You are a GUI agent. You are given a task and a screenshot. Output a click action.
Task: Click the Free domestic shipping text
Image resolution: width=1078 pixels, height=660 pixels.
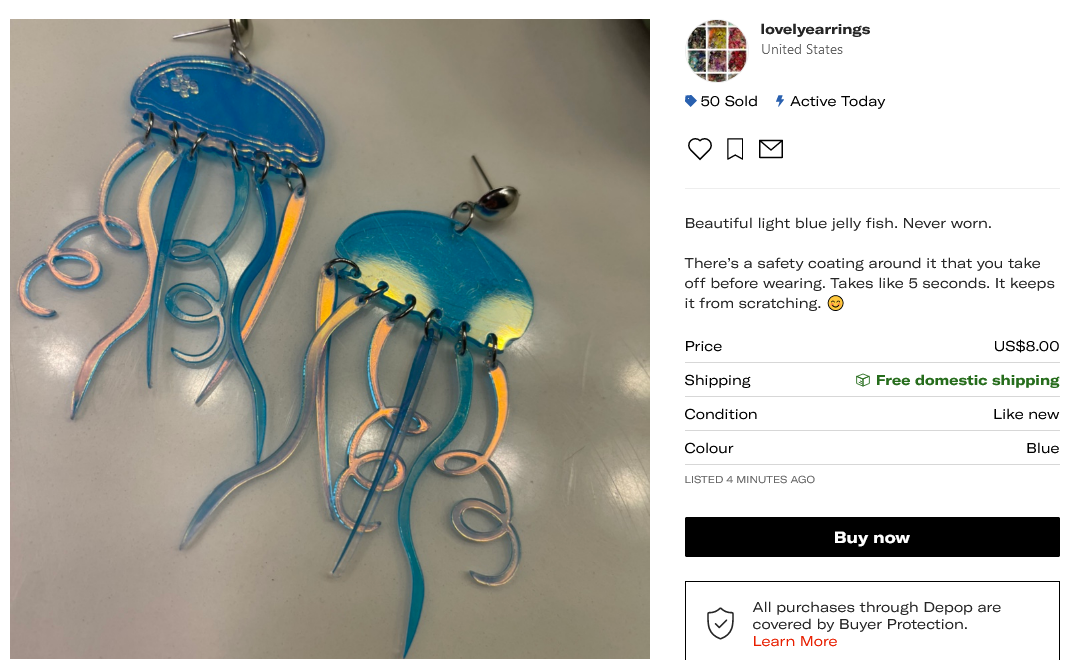[x=967, y=380]
